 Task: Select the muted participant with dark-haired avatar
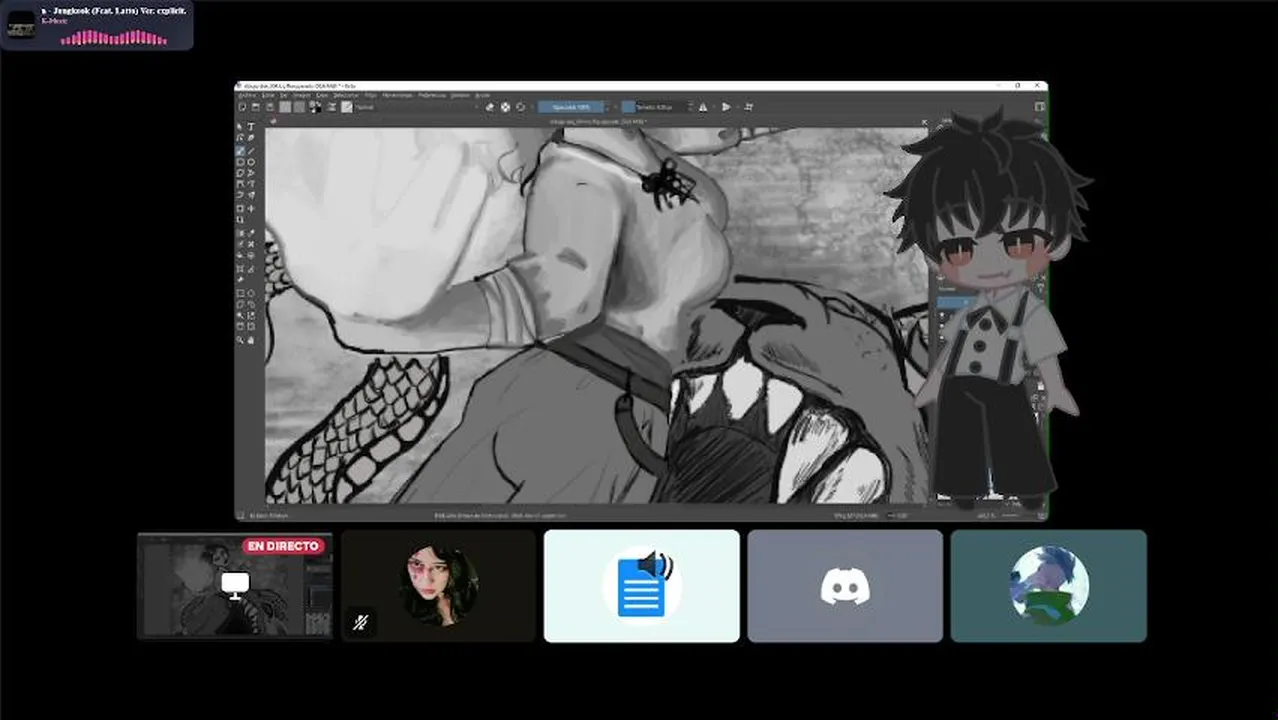[x=438, y=586]
